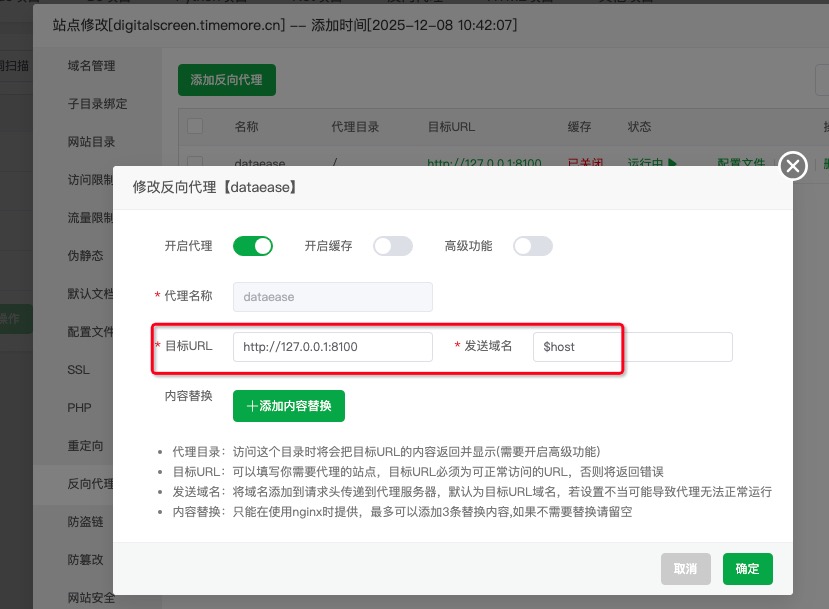Open the SSL settings tab
The height and width of the screenshot is (609, 829).
pyautogui.click(x=79, y=370)
